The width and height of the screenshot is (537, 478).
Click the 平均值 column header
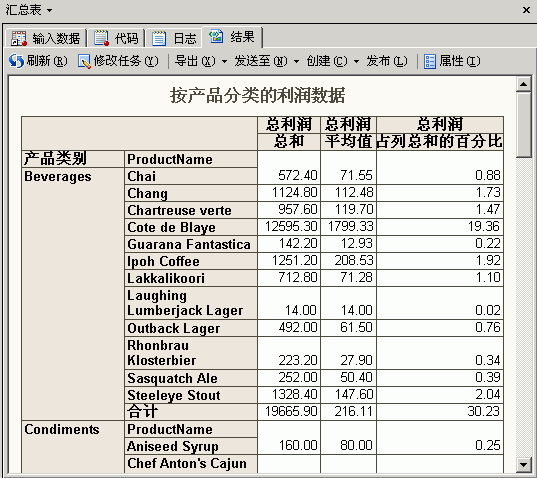(x=348, y=141)
